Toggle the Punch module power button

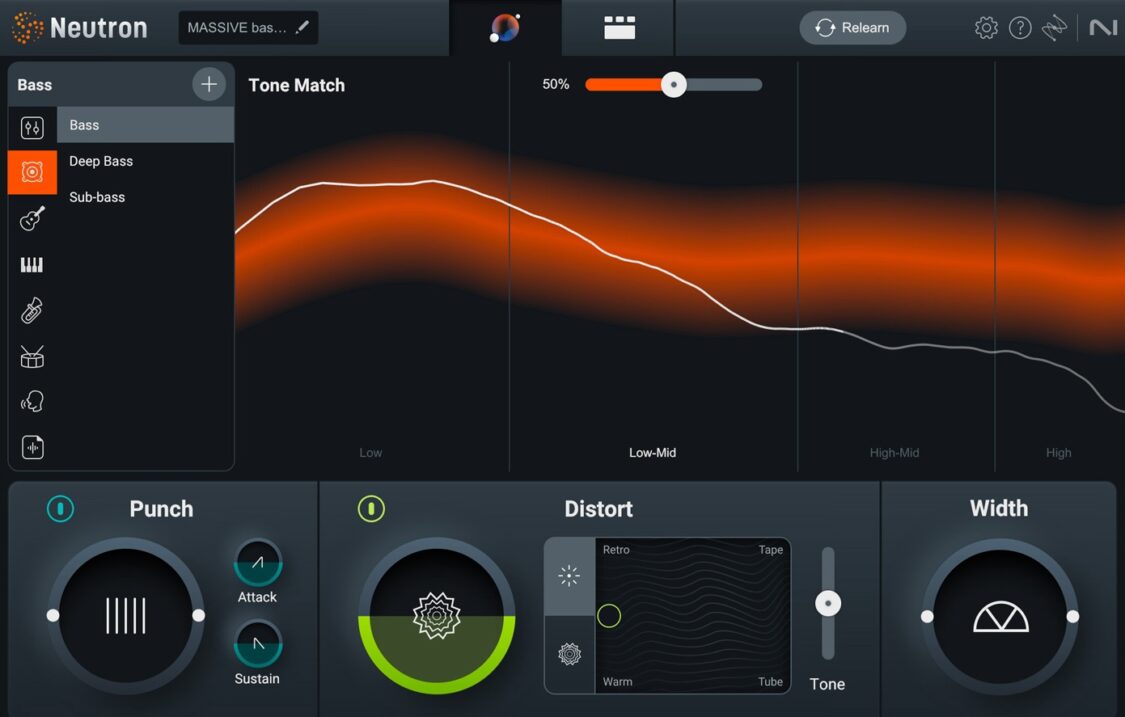click(60, 509)
